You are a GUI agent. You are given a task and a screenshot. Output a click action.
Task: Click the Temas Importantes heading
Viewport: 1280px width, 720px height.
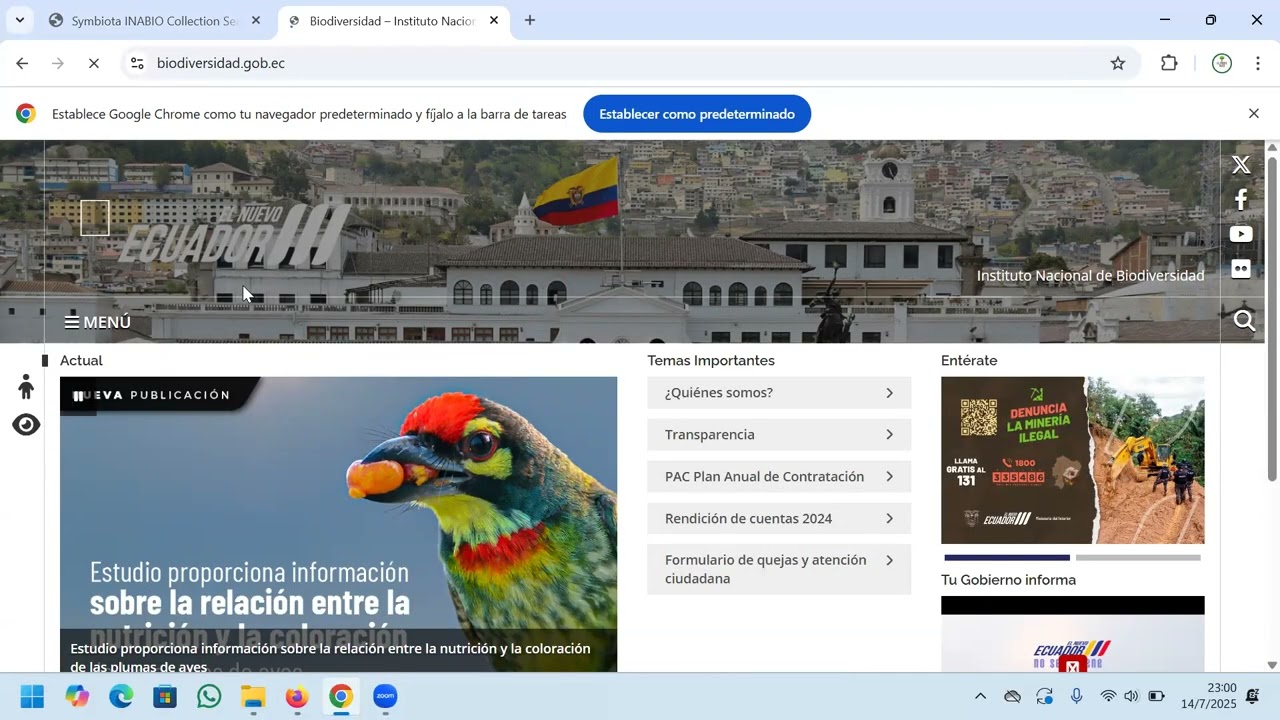(711, 360)
